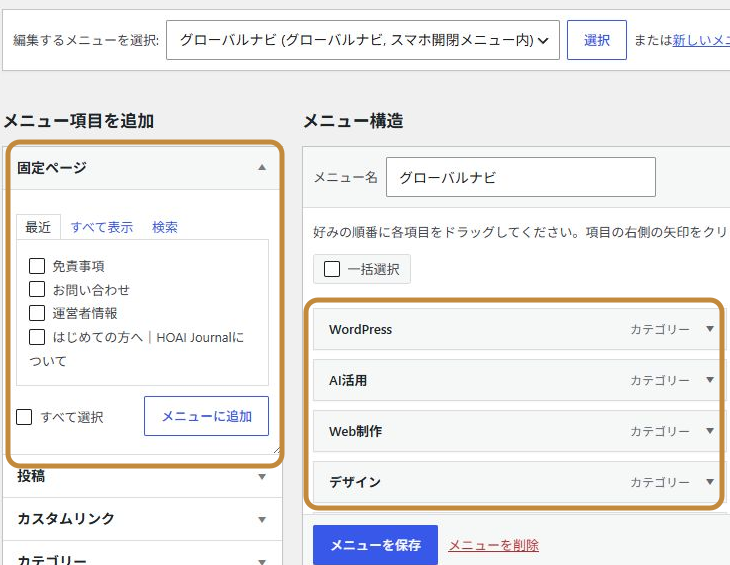Viewport: 730px width, 565px height.
Task: Click the メニューに追加 button
Action: pos(206,416)
